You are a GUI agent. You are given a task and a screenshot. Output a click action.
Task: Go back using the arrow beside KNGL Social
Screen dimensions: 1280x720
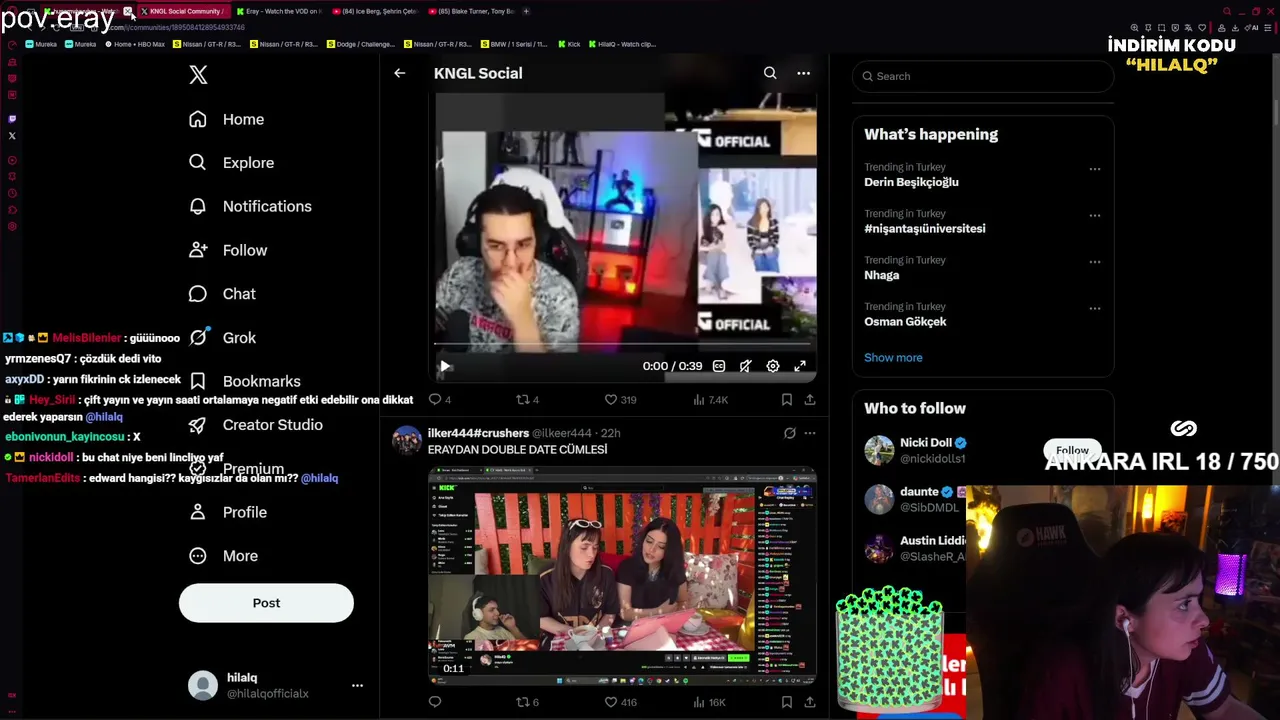(399, 73)
